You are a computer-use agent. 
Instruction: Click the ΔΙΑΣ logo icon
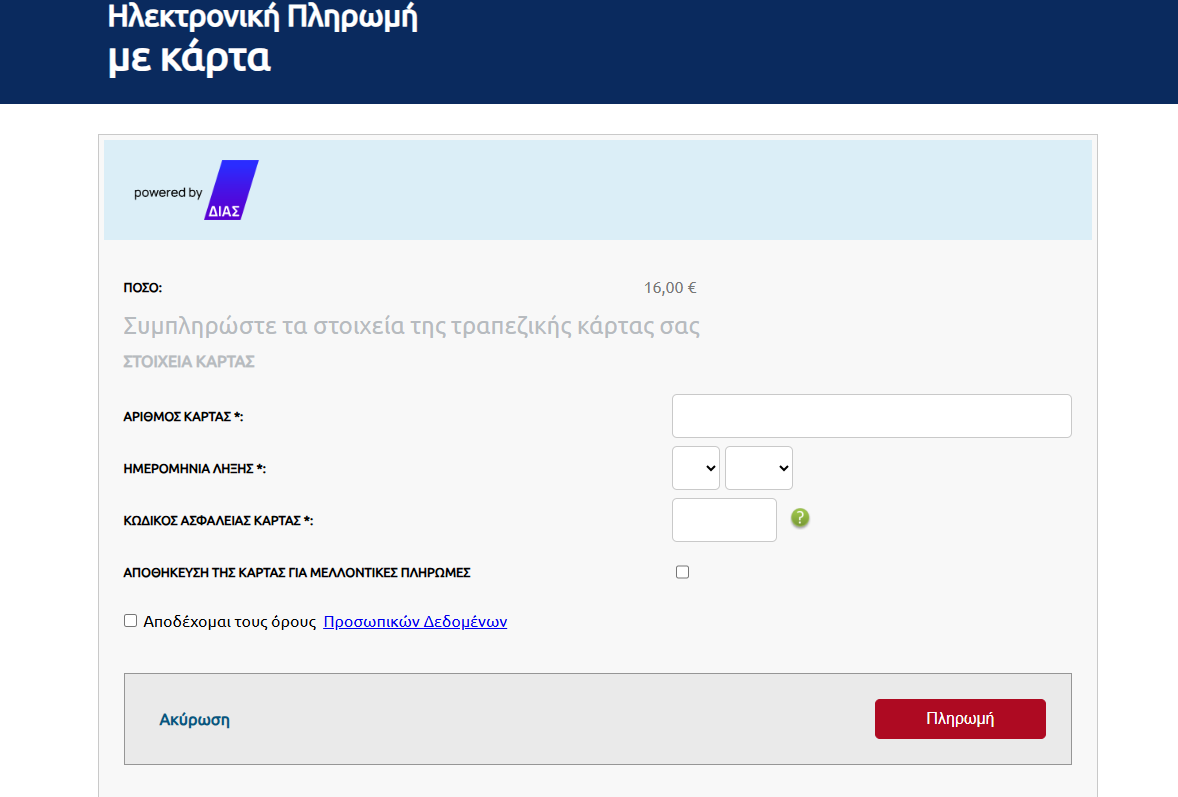[x=231, y=190]
